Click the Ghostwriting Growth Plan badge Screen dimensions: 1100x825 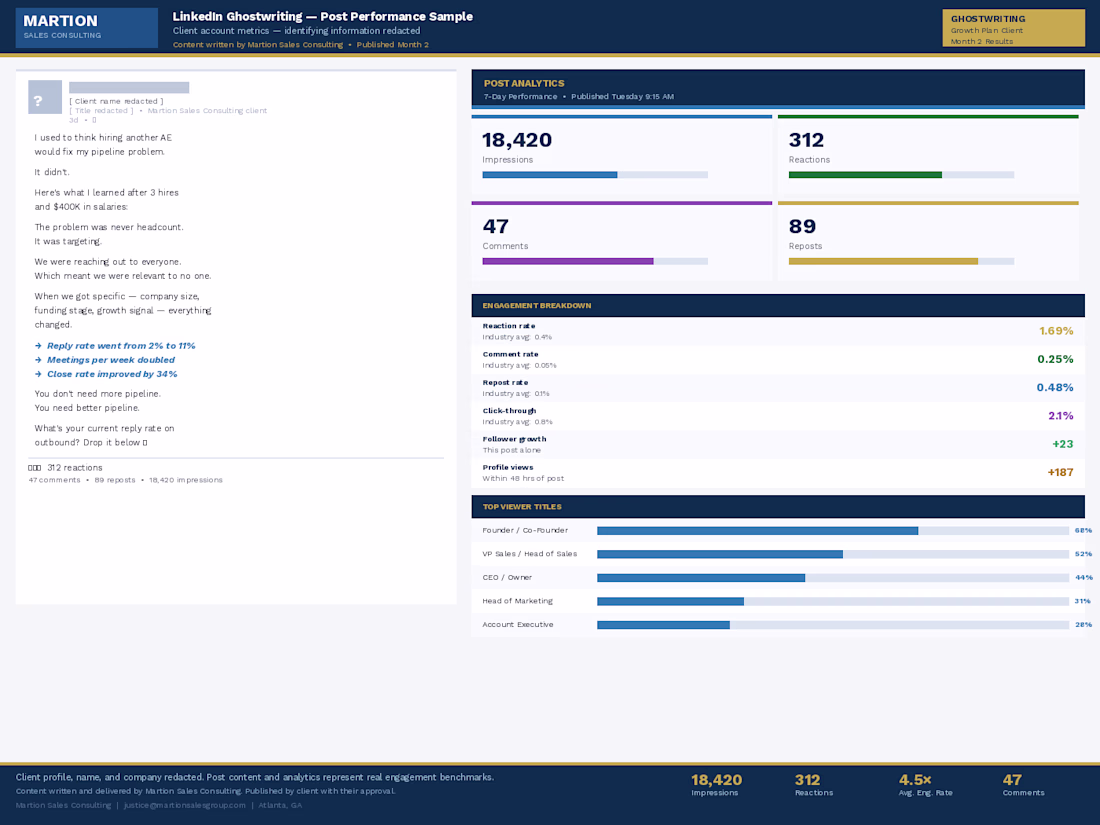[1013, 28]
